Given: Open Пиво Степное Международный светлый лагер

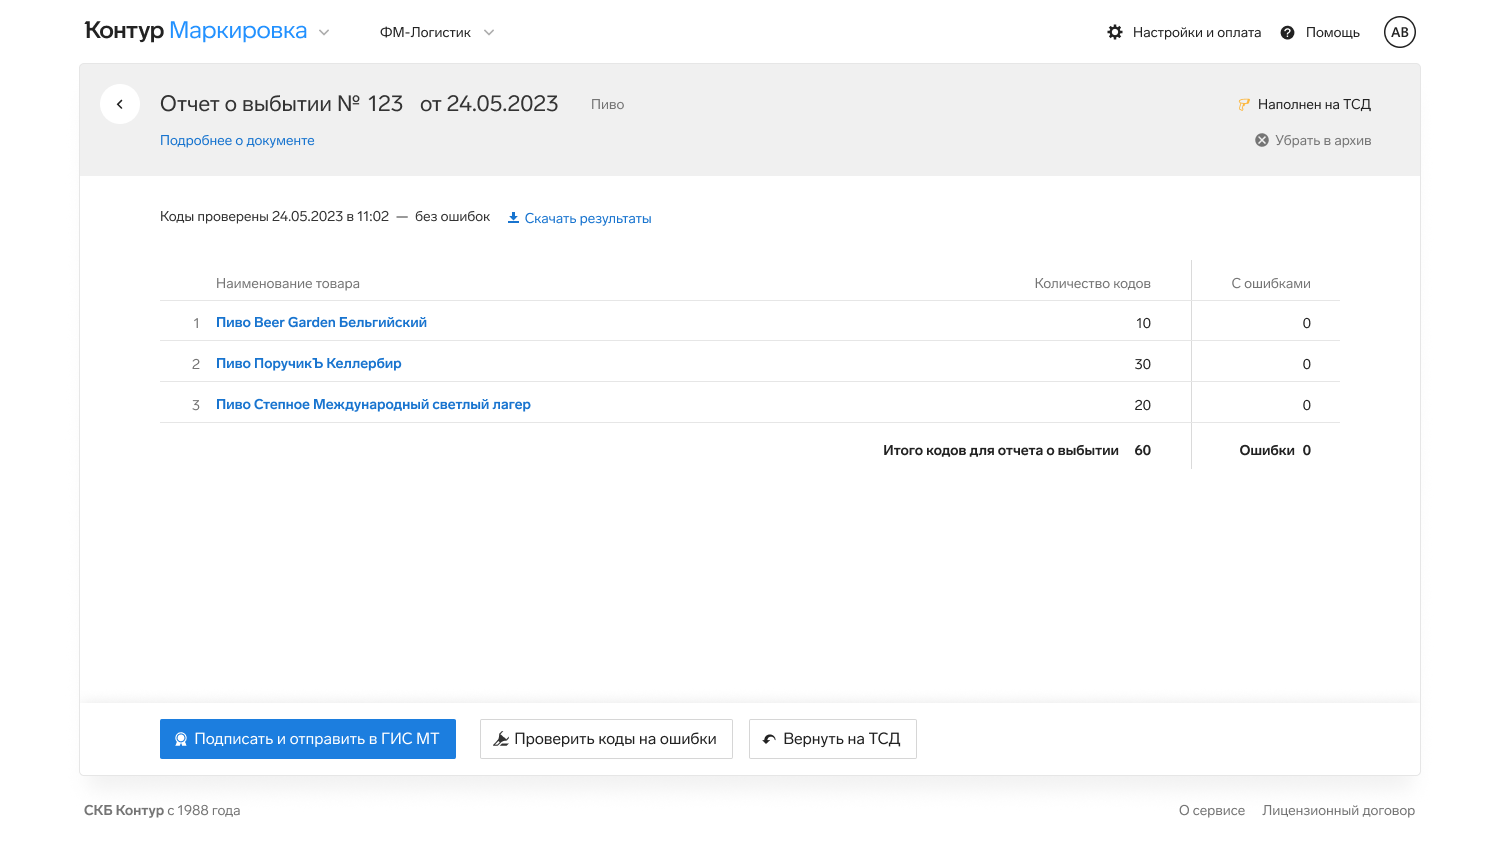Looking at the screenshot, I should pos(373,404).
